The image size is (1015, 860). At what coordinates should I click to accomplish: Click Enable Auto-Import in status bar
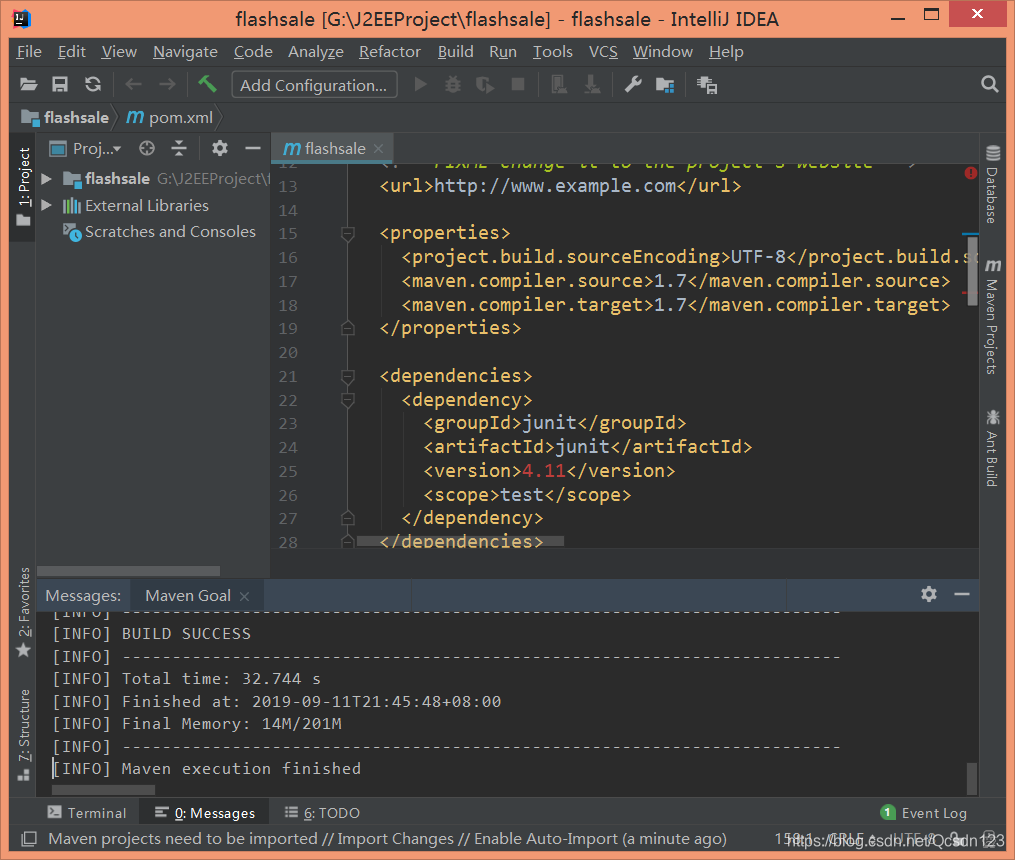pyautogui.click(x=546, y=839)
